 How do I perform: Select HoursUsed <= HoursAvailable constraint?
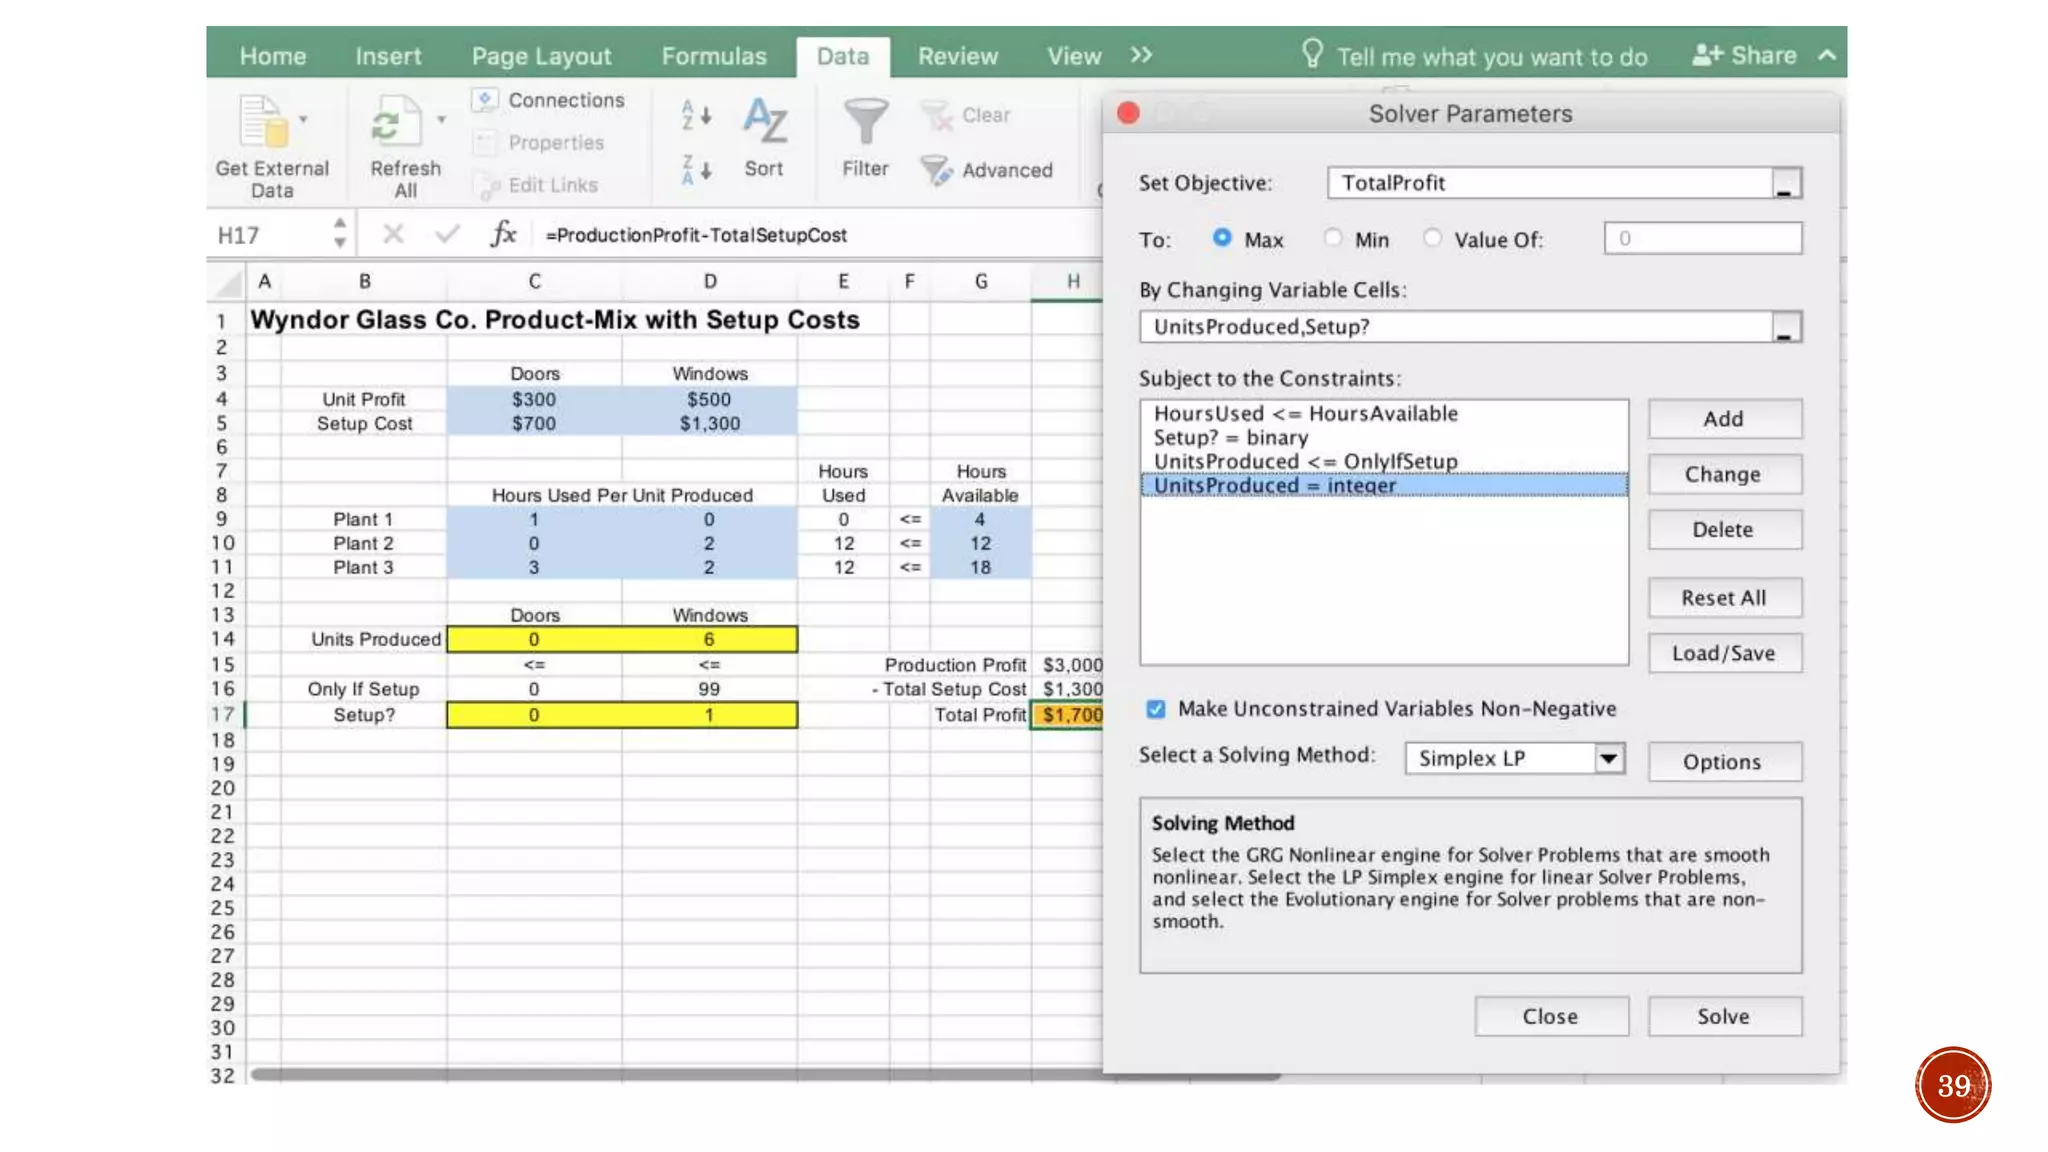coord(1384,413)
